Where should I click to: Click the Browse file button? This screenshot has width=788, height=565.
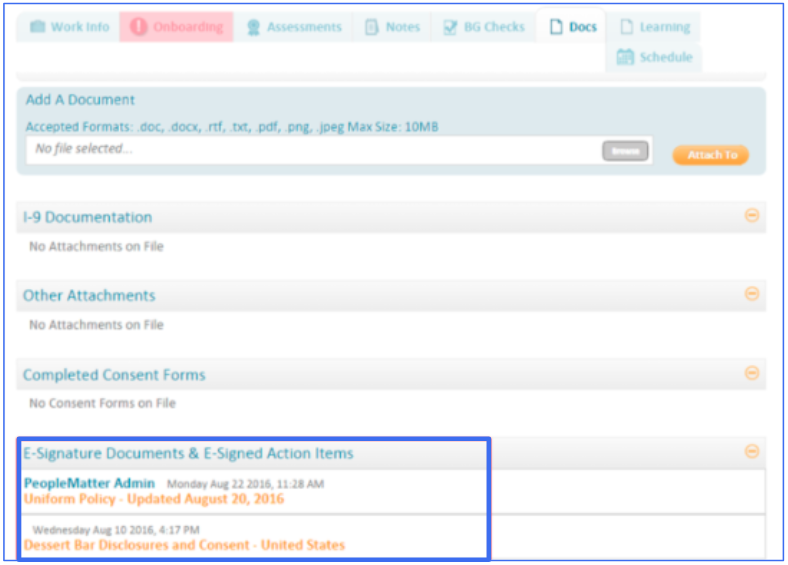625,151
